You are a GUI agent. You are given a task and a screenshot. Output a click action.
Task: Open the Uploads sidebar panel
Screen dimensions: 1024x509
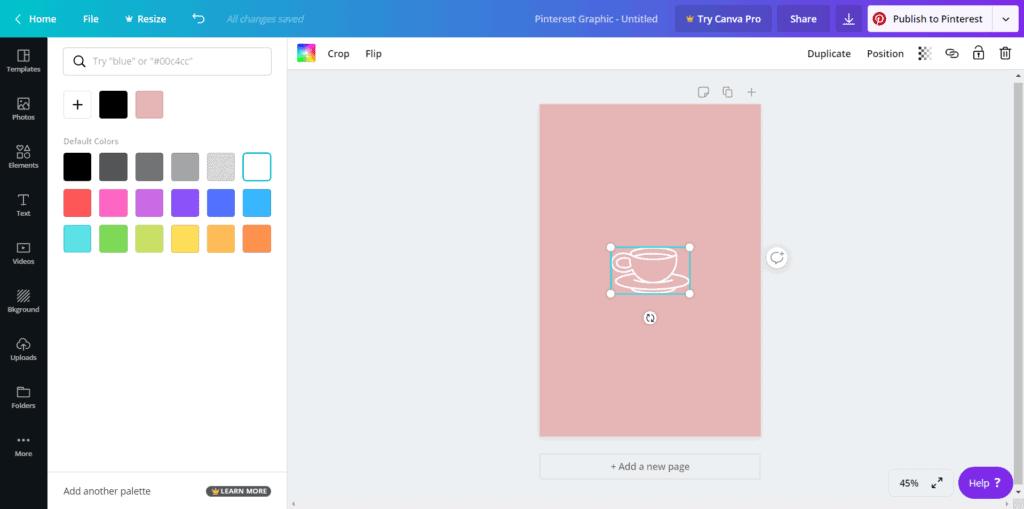point(24,349)
